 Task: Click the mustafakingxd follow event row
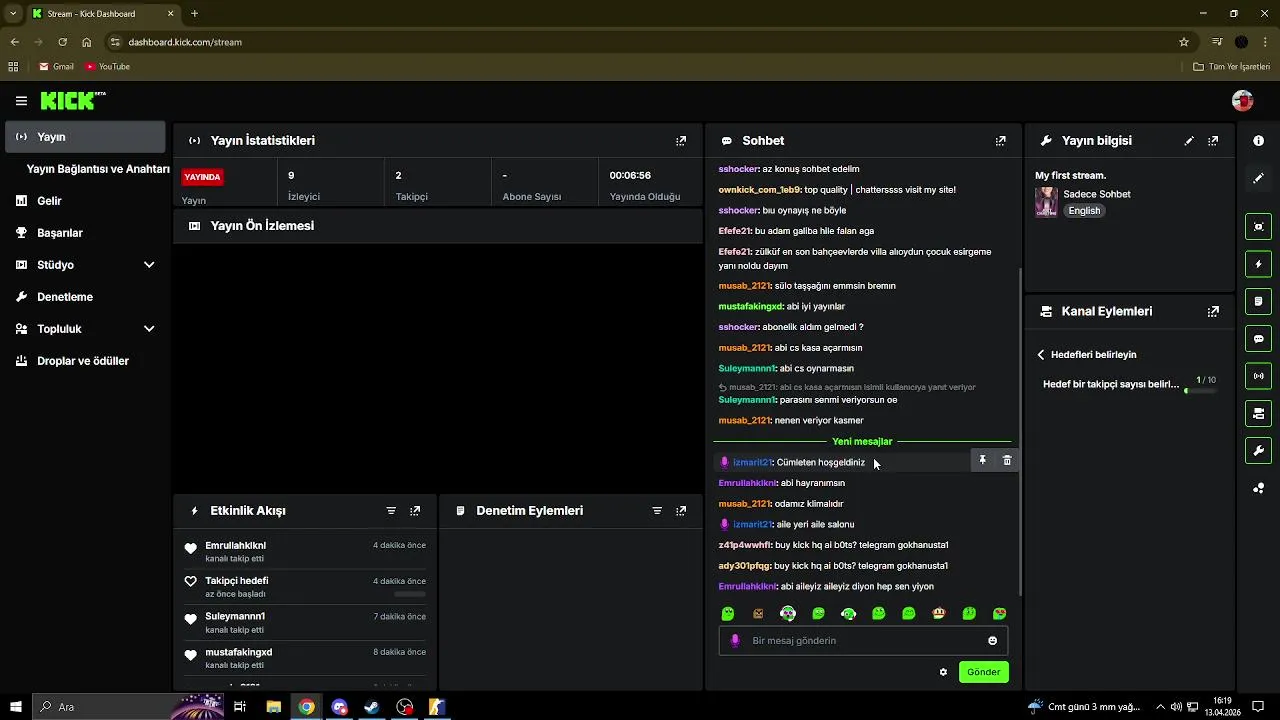pyautogui.click(x=306, y=658)
